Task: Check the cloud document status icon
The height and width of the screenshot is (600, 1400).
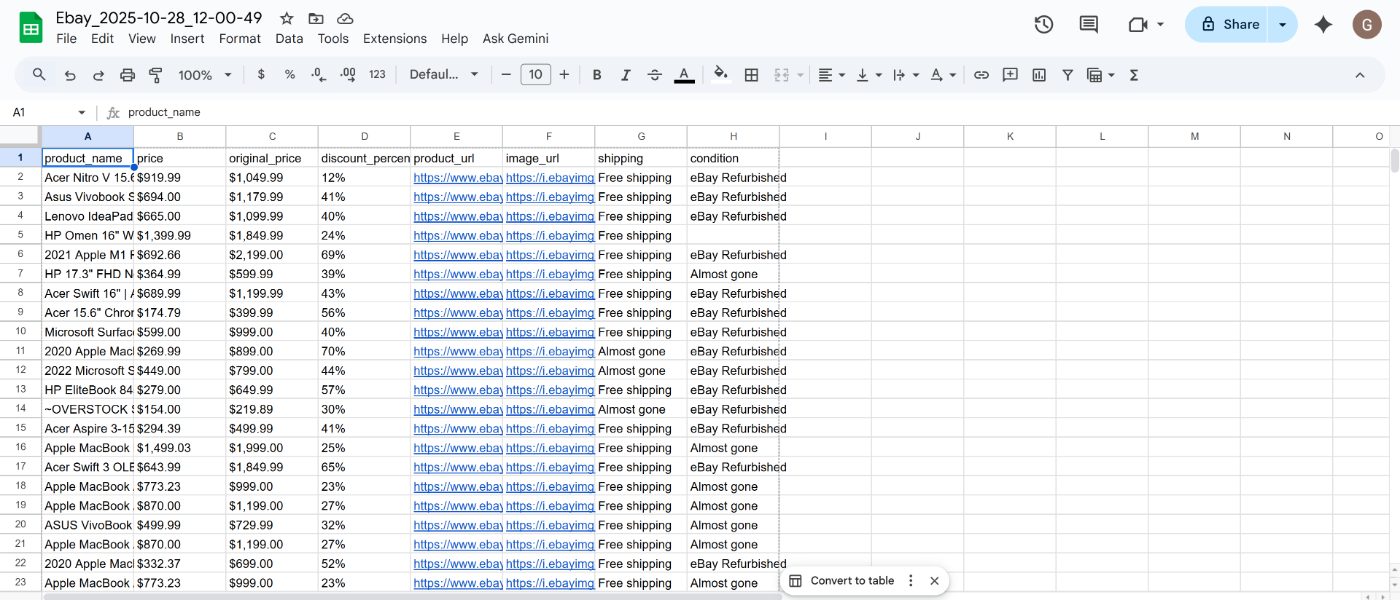Action: click(x=345, y=18)
